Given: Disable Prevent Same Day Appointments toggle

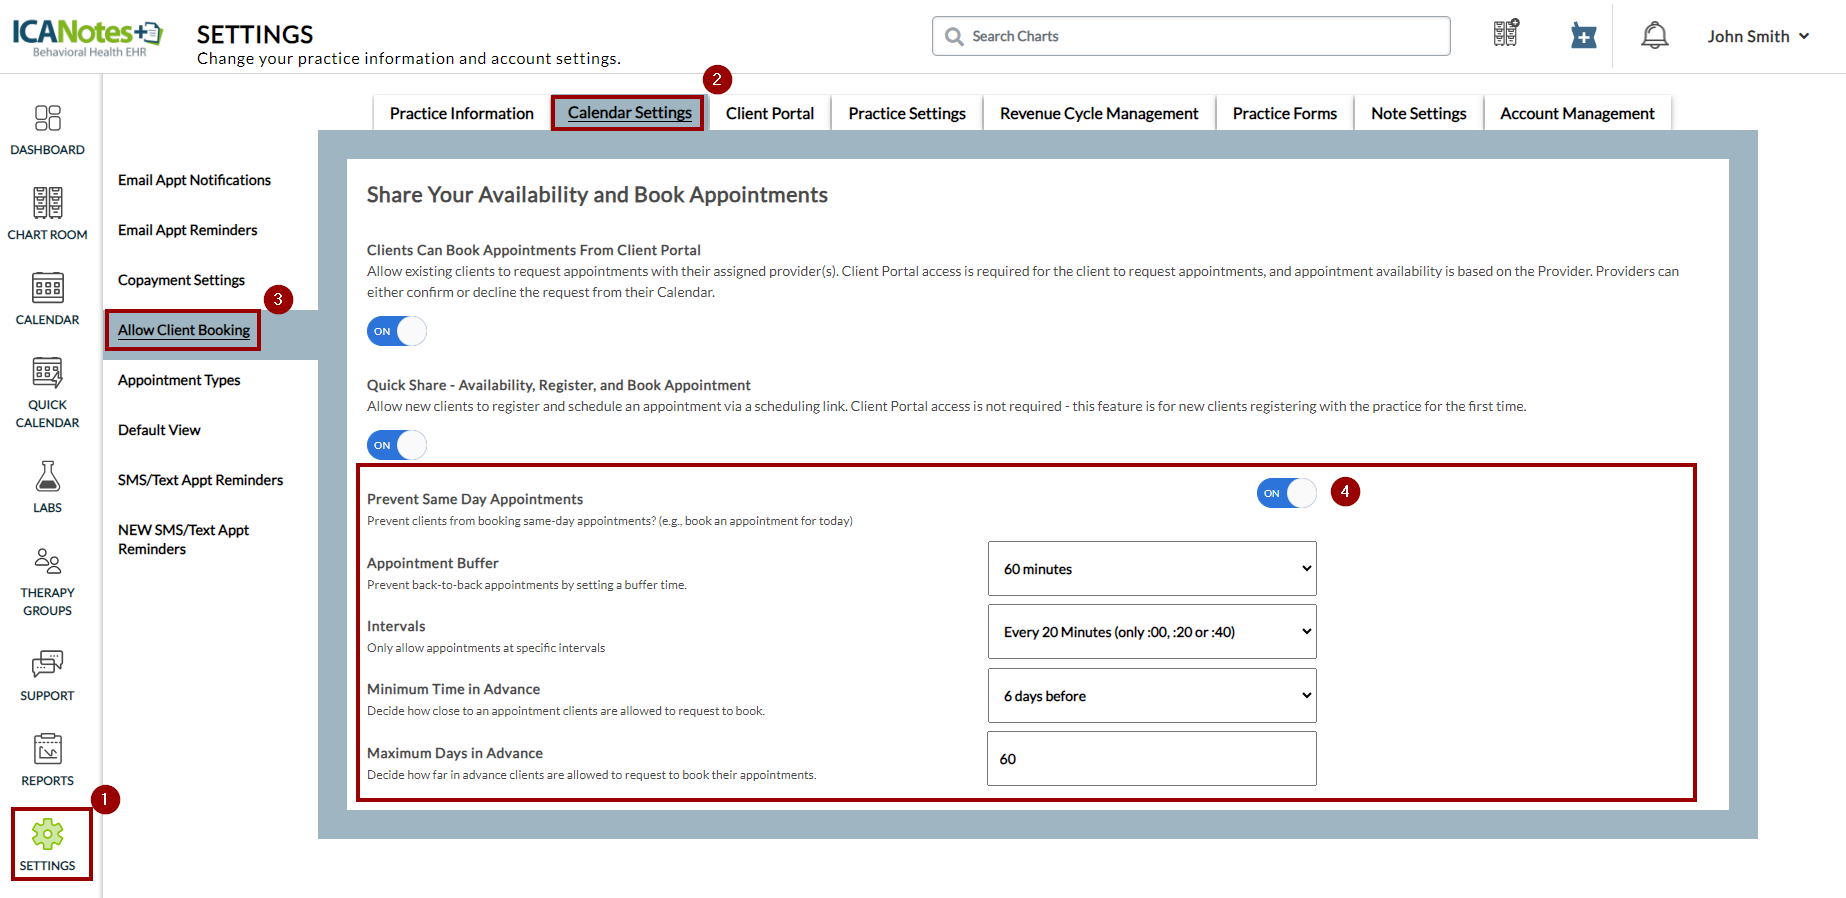Looking at the screenshot, I should click(x=1286, y=493).
